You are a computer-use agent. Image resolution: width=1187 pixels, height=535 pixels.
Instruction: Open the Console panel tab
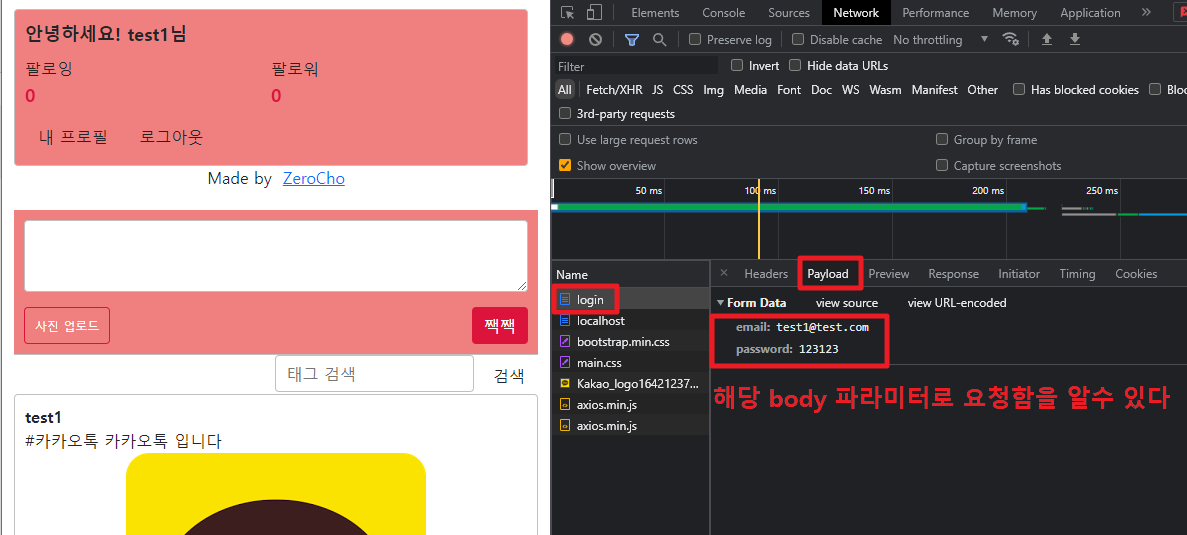723,13
